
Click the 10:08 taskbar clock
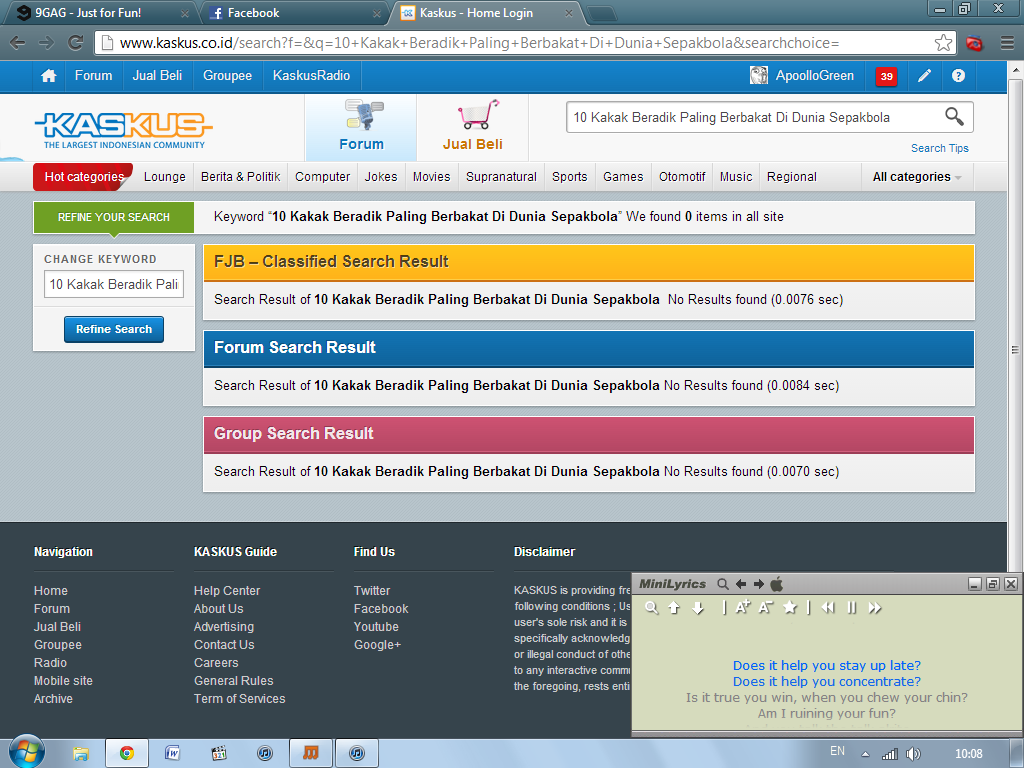(x=968, y=754)
